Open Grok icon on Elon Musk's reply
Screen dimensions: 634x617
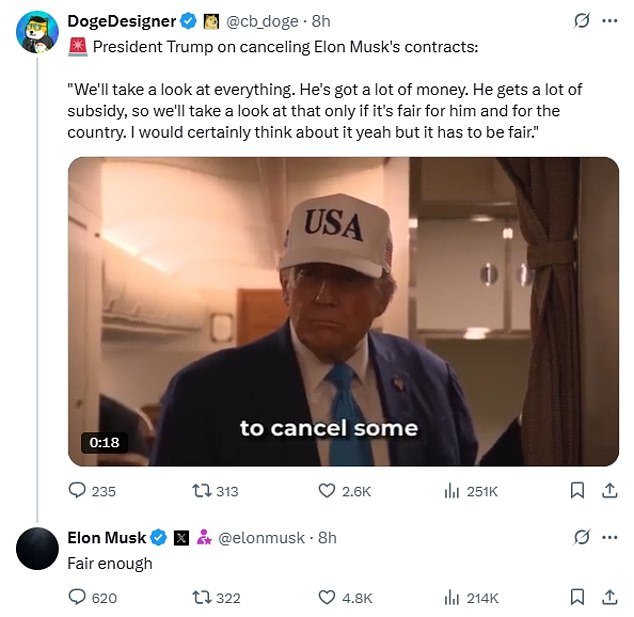click(x=582, y=537)
